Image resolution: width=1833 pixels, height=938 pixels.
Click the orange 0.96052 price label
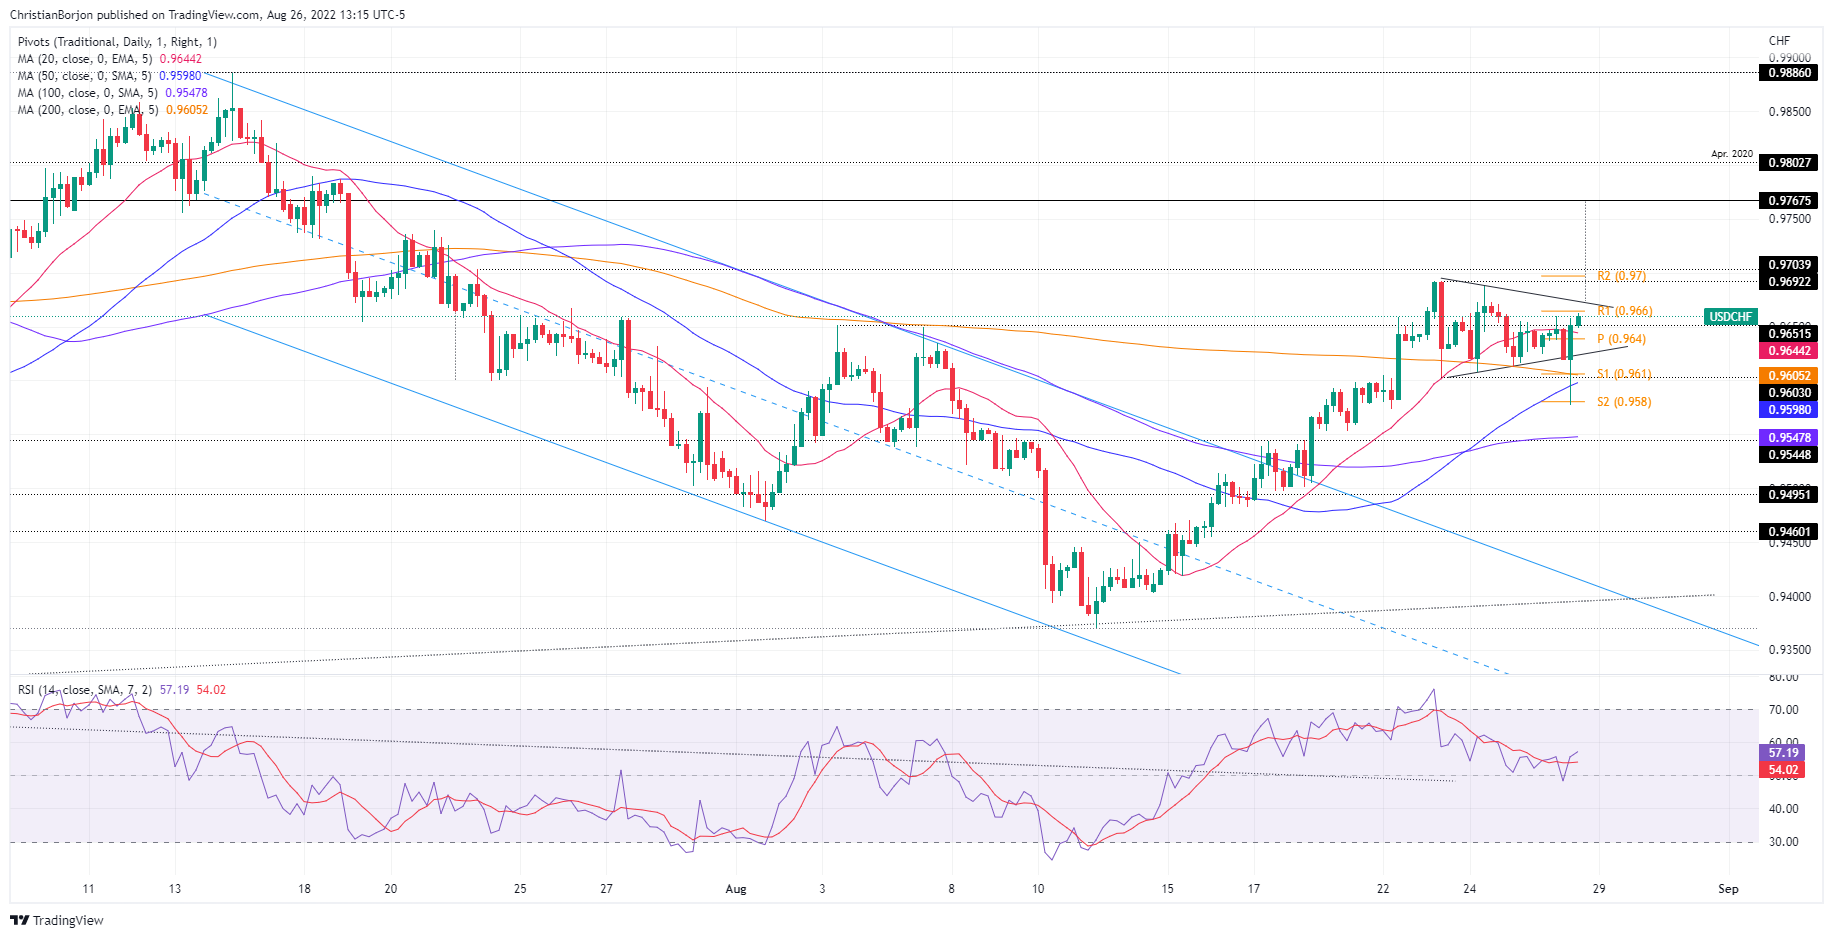[x=1789, y=376]
